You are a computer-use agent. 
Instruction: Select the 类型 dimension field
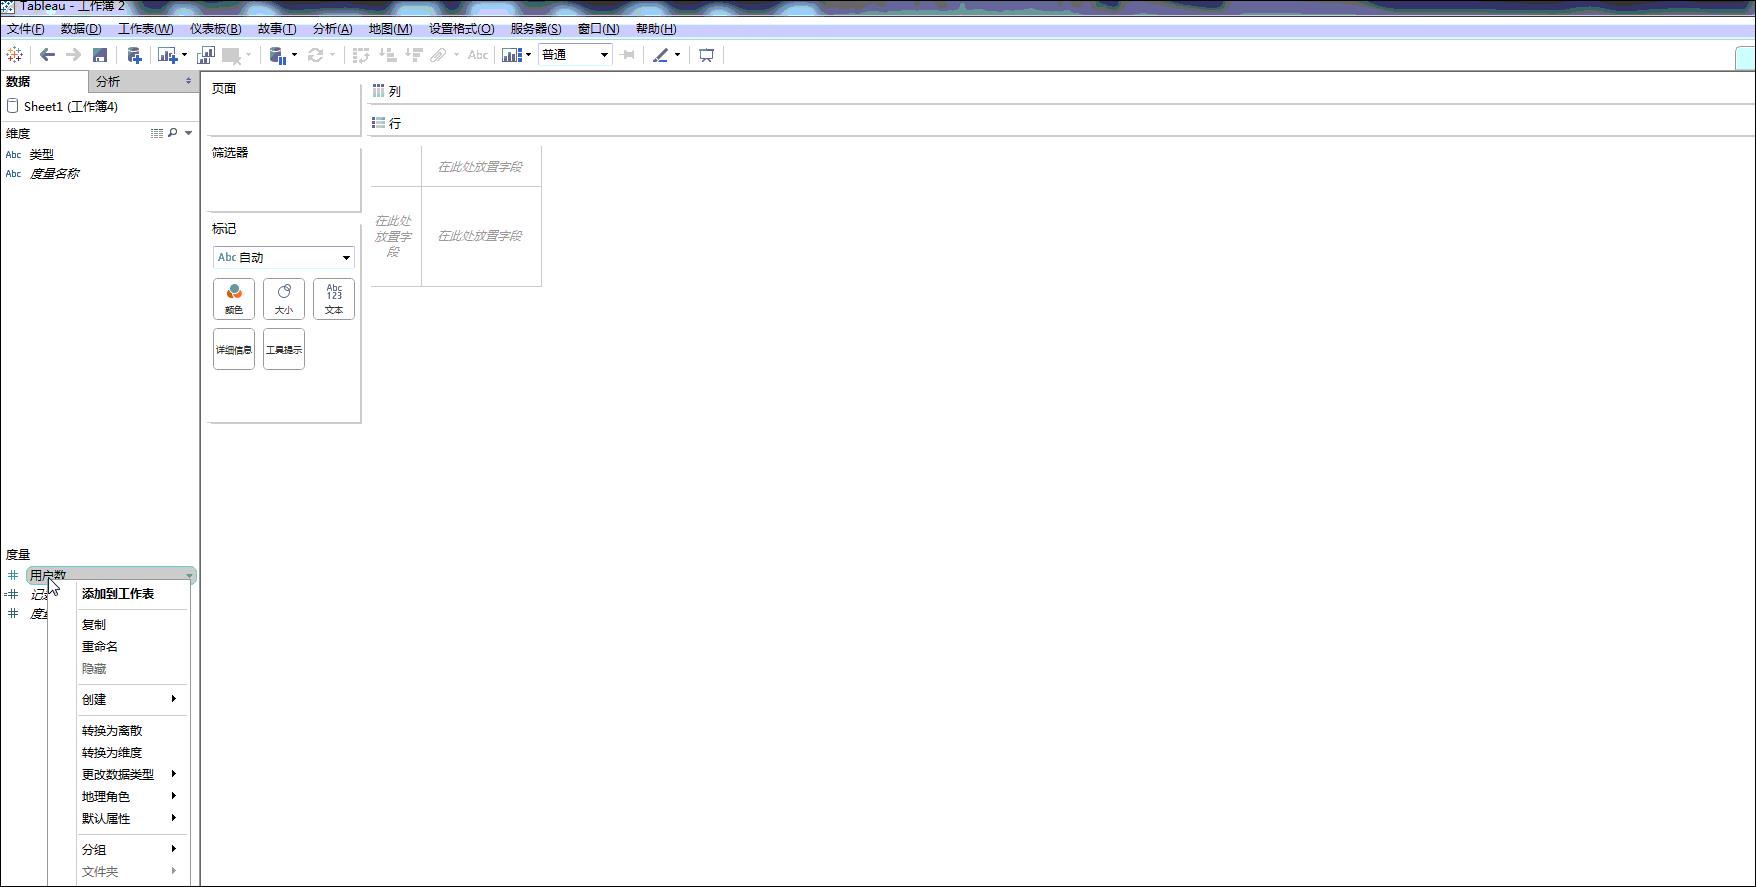tap(42, 155)
